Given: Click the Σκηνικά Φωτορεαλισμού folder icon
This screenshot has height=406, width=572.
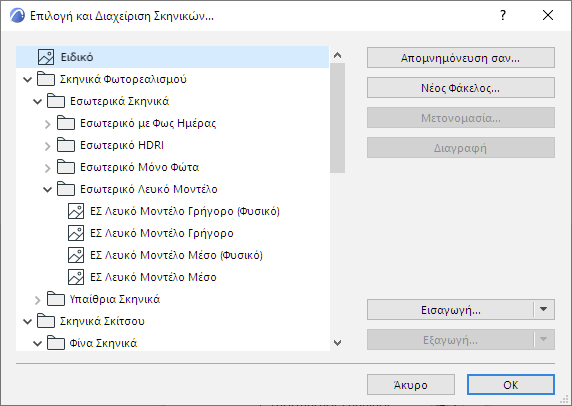Looking at the screenshot, I should point(46,79).
